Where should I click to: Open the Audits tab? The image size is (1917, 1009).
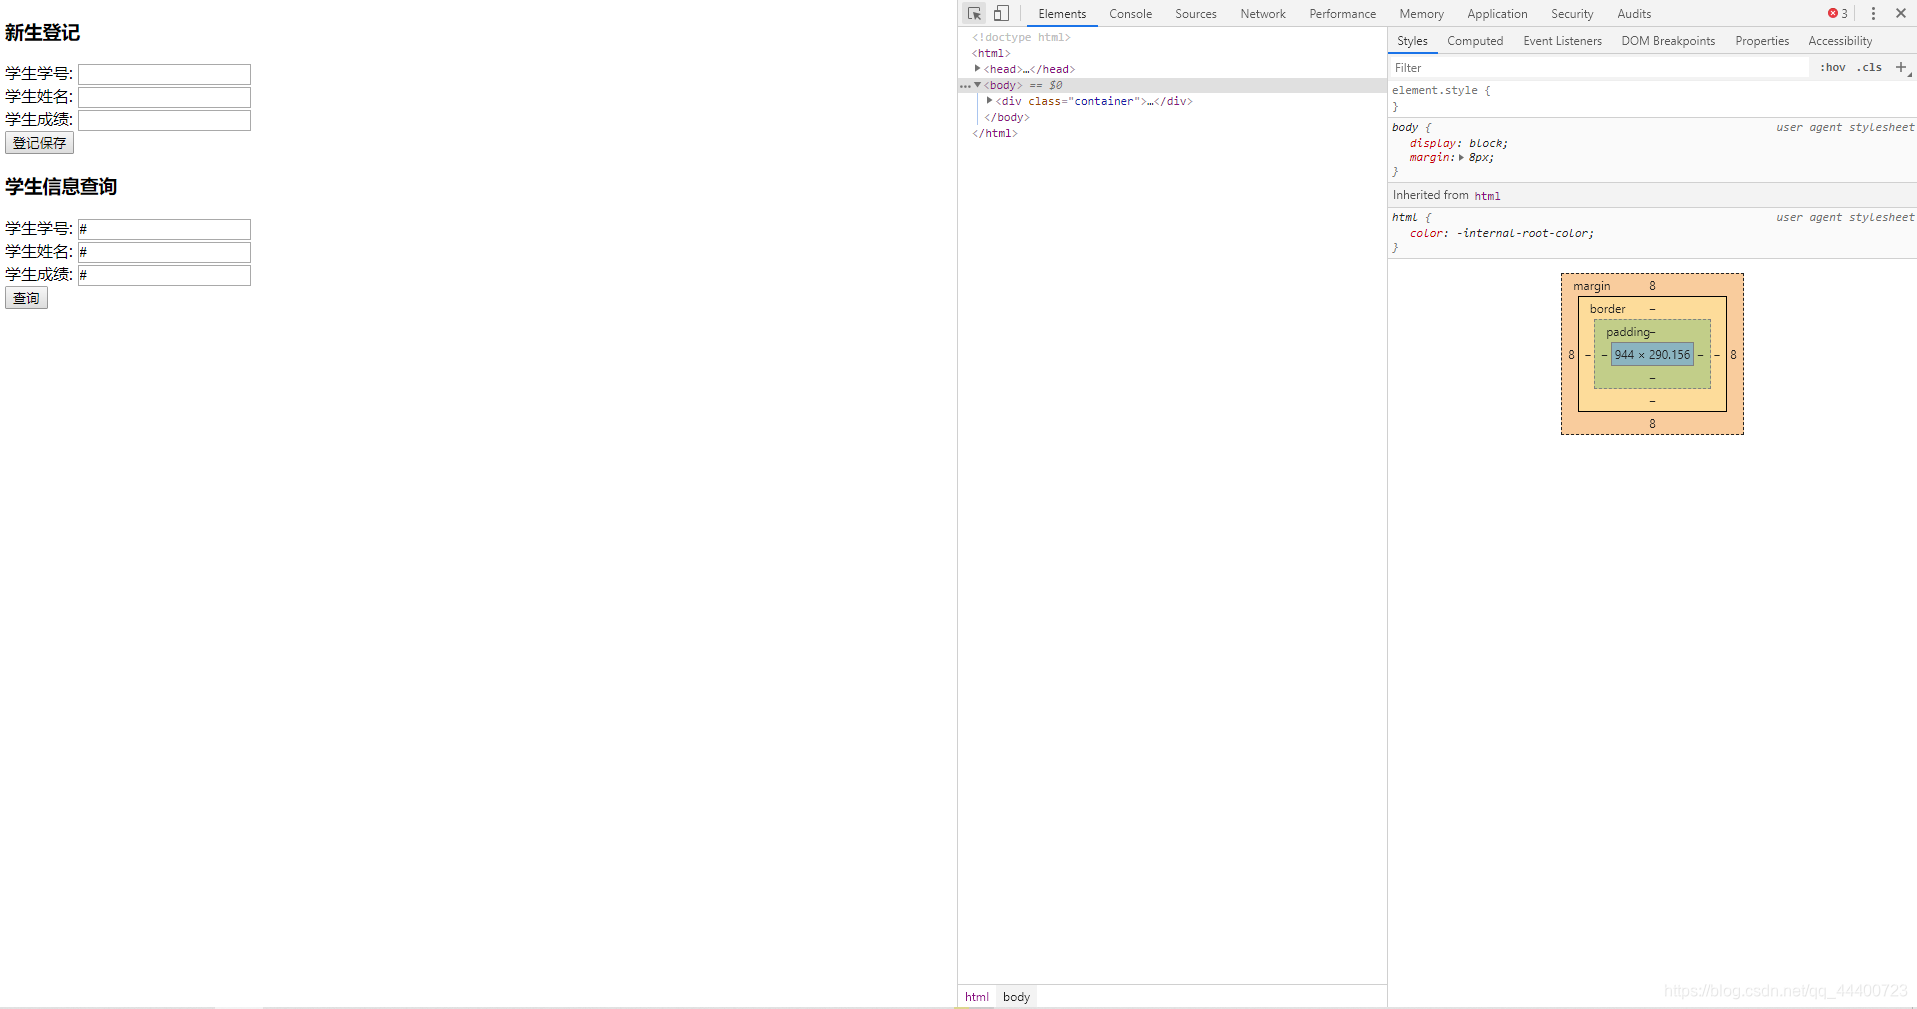tap(1634, 14)
